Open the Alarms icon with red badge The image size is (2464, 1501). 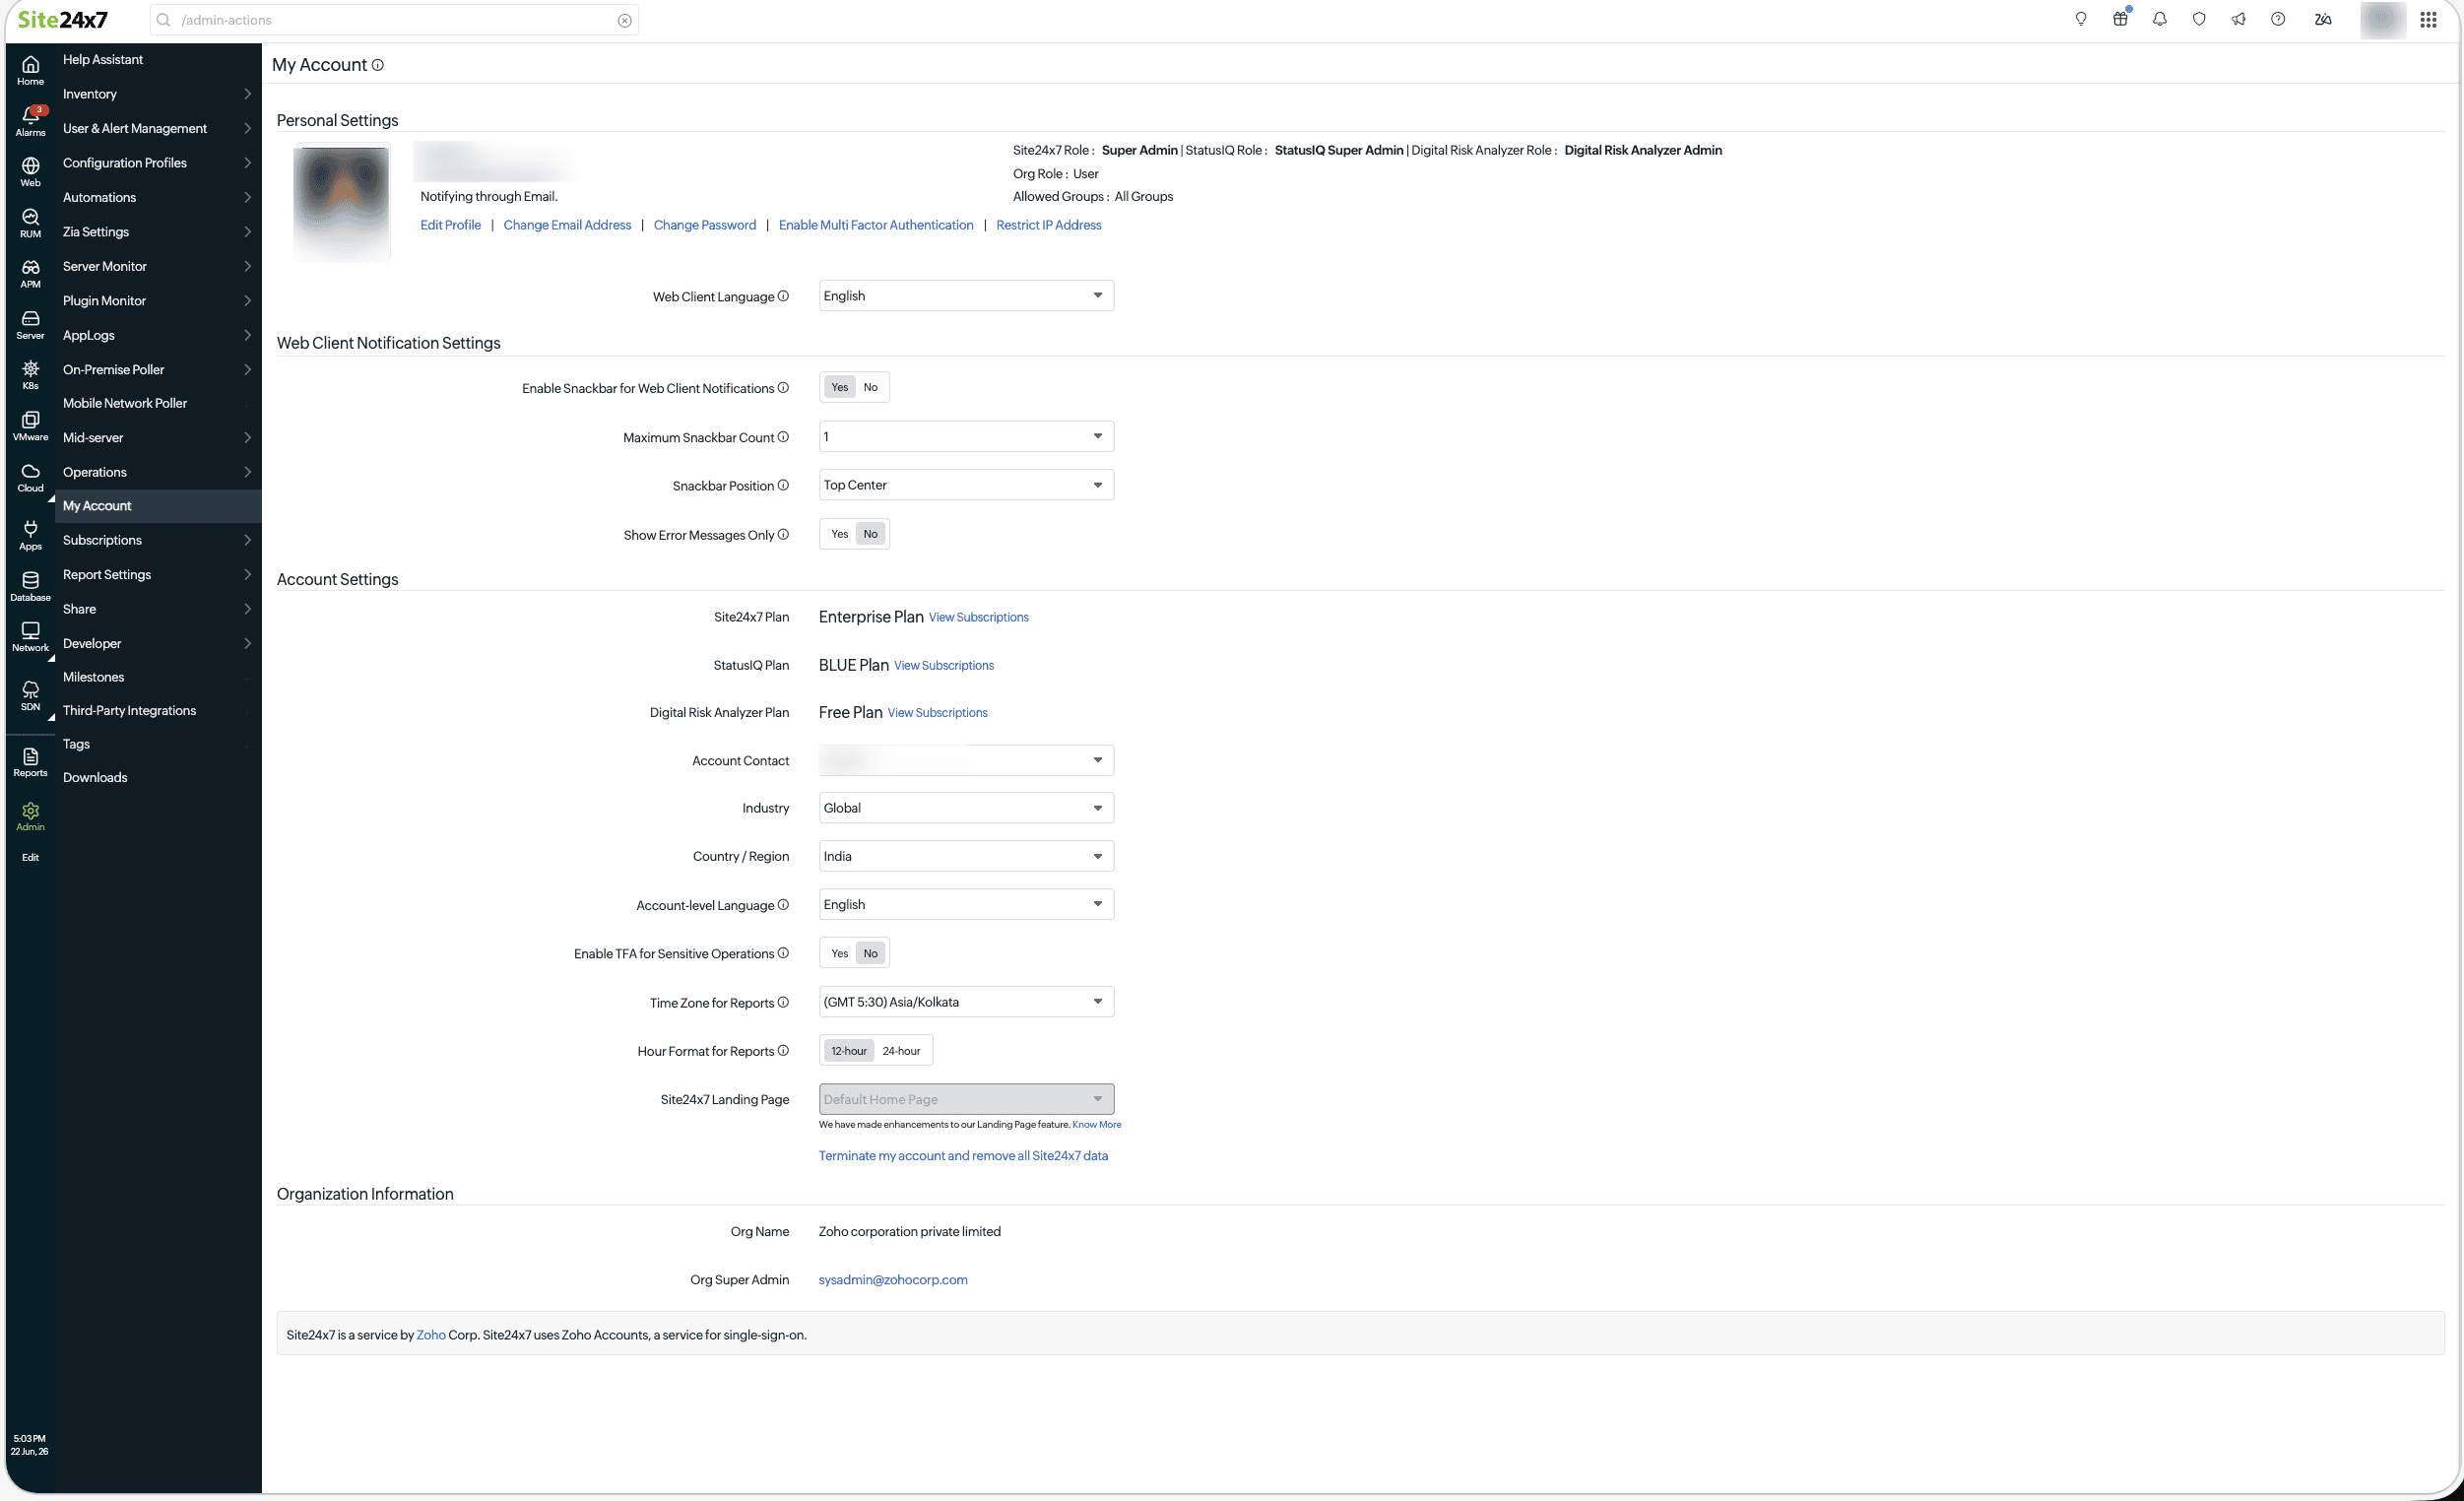pos(30,121)
